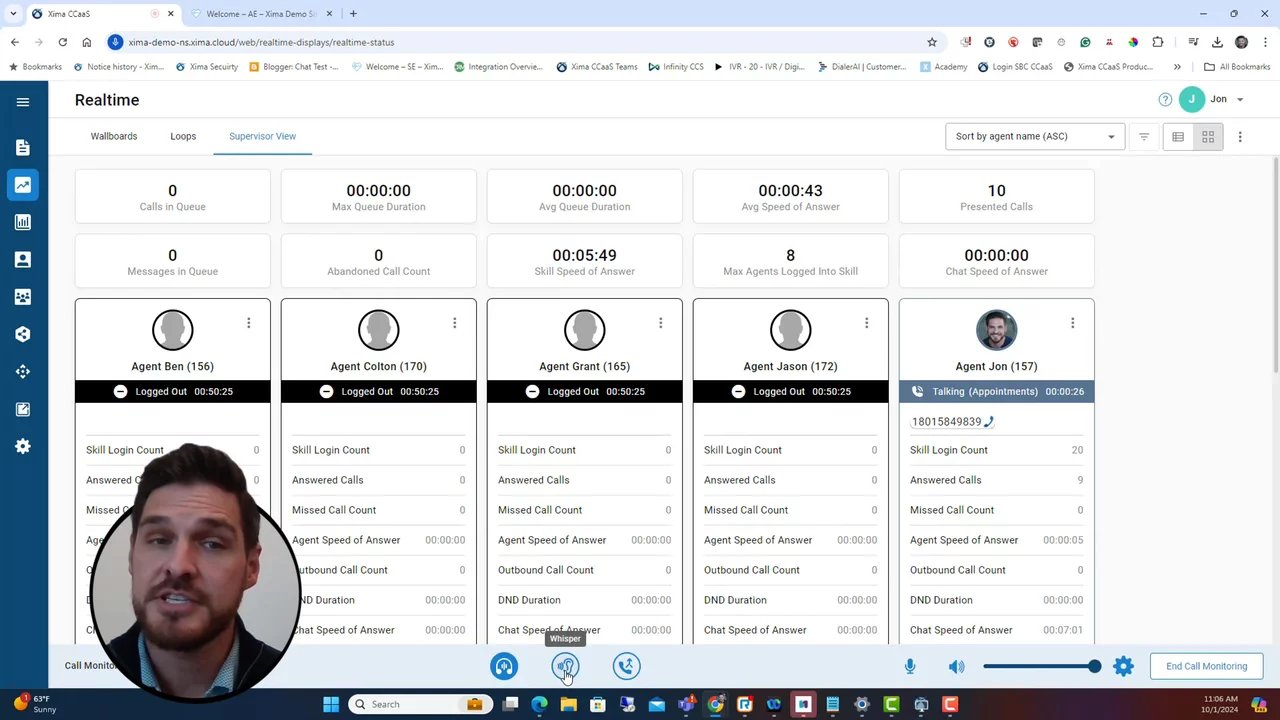1280x720 pixels.
Task: Click the monitoring volume slider
Action: pyautogui.click(x=1040, y=666)
